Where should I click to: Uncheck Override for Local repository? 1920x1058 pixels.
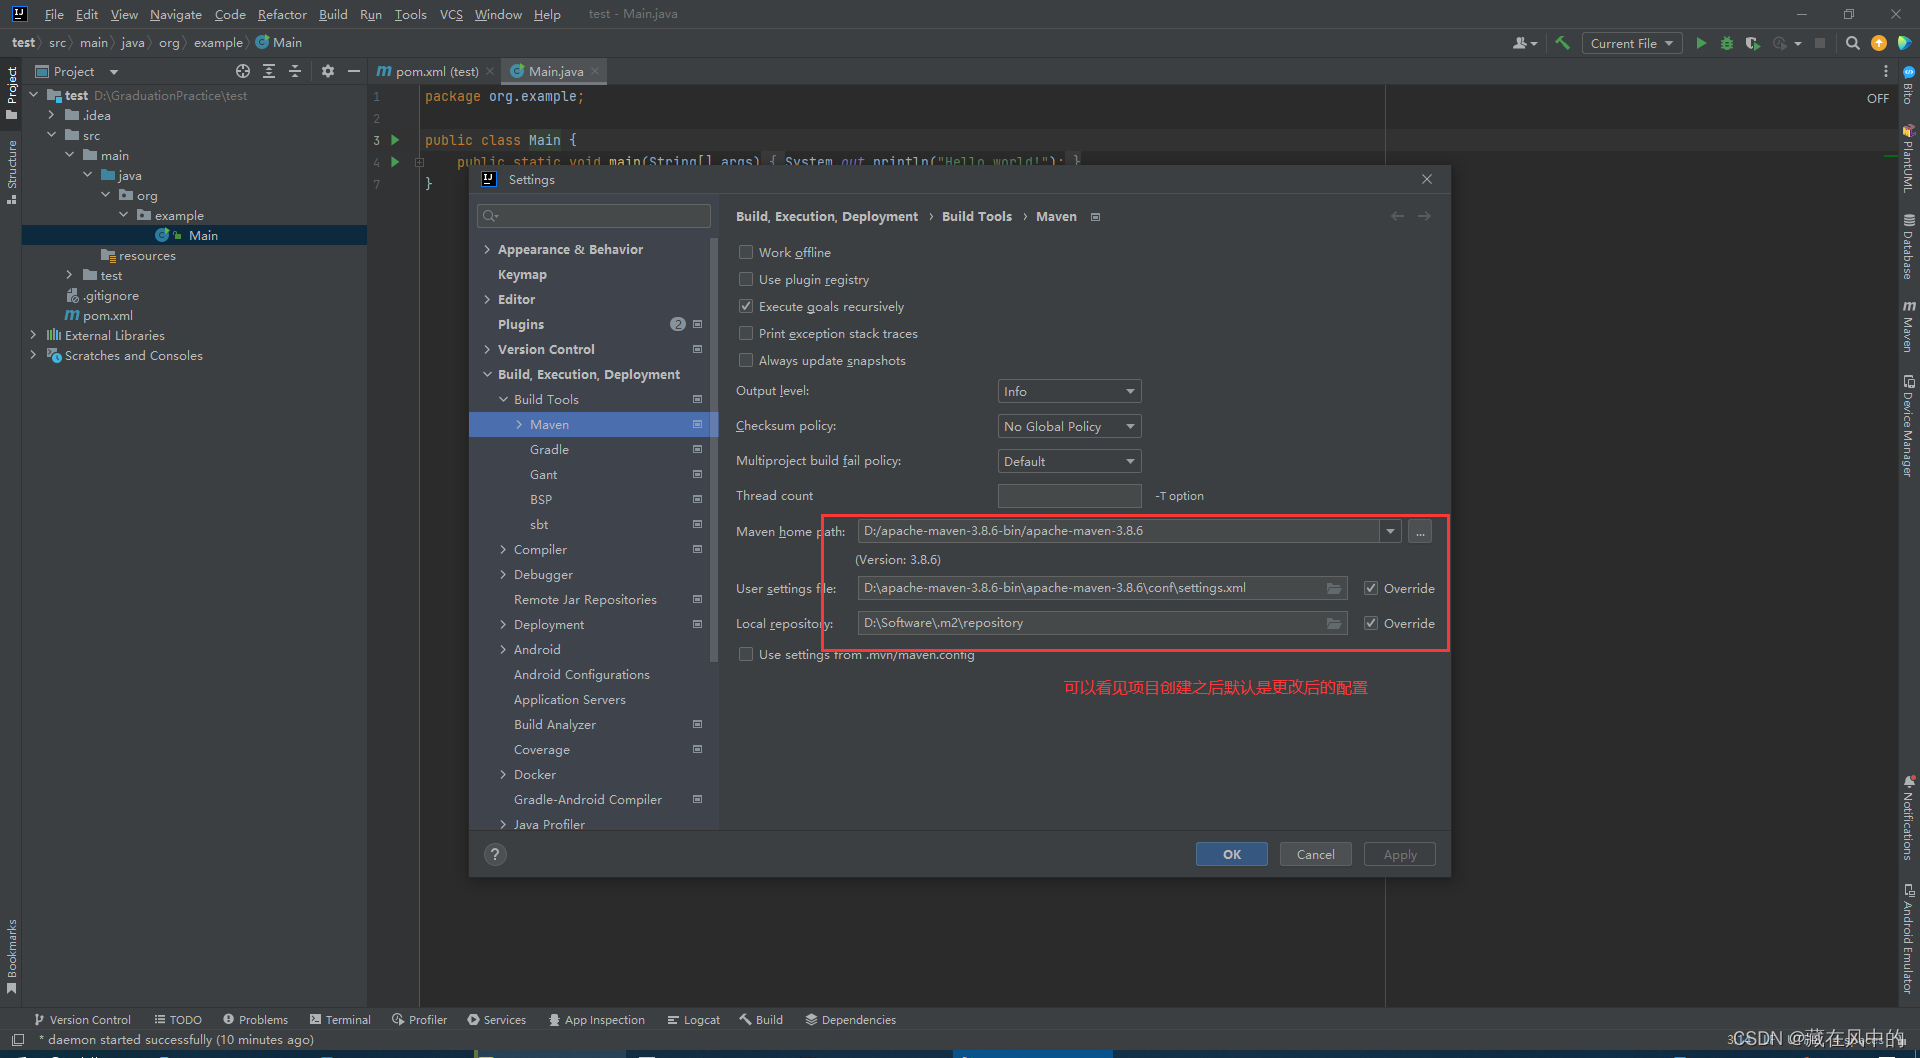pyautogui.click(x=1371, y=622)
